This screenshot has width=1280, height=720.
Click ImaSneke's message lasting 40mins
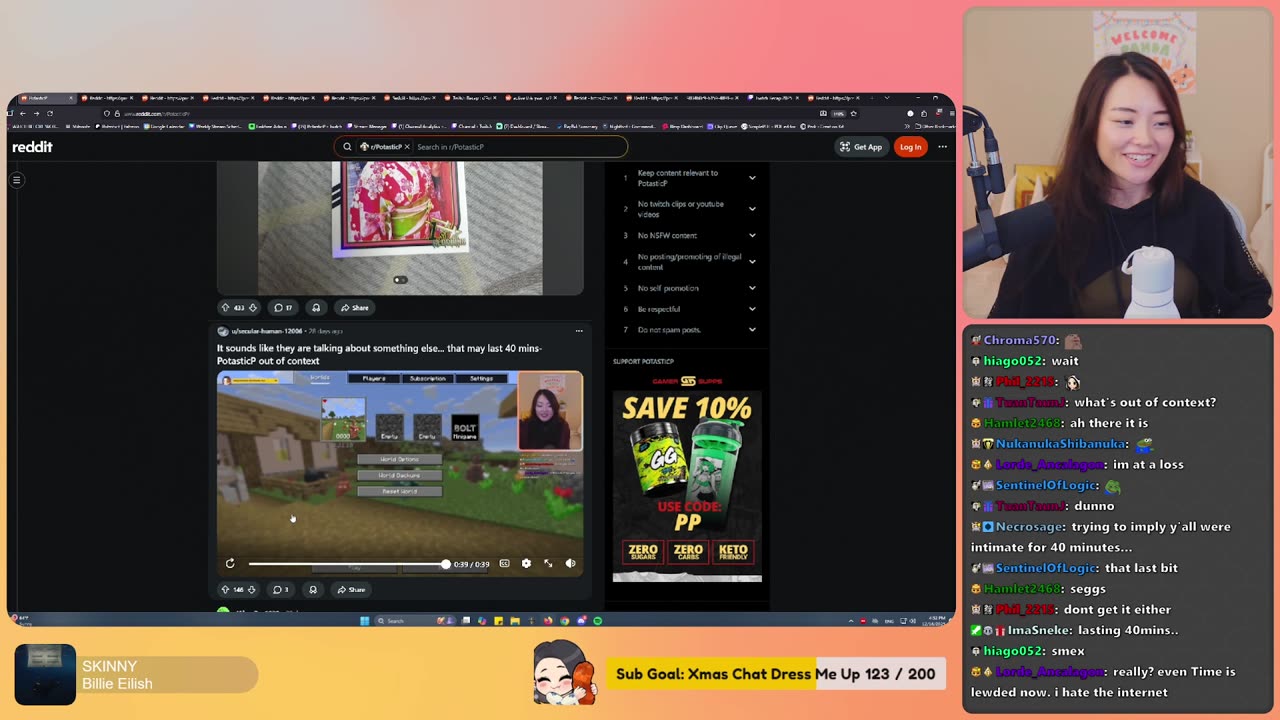coord(1075,630)
